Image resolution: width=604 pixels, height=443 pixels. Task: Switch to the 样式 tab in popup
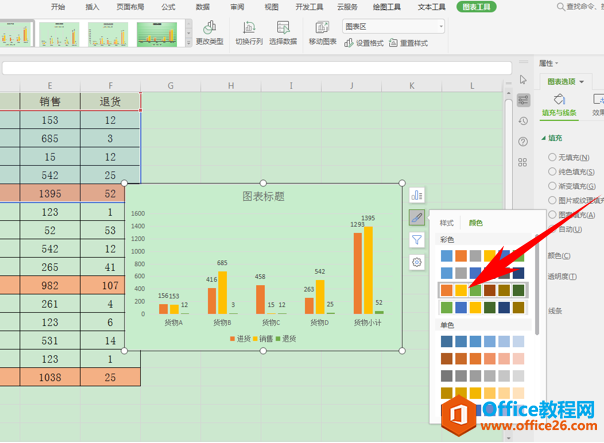pyautogui.click(x=447, y=223)
